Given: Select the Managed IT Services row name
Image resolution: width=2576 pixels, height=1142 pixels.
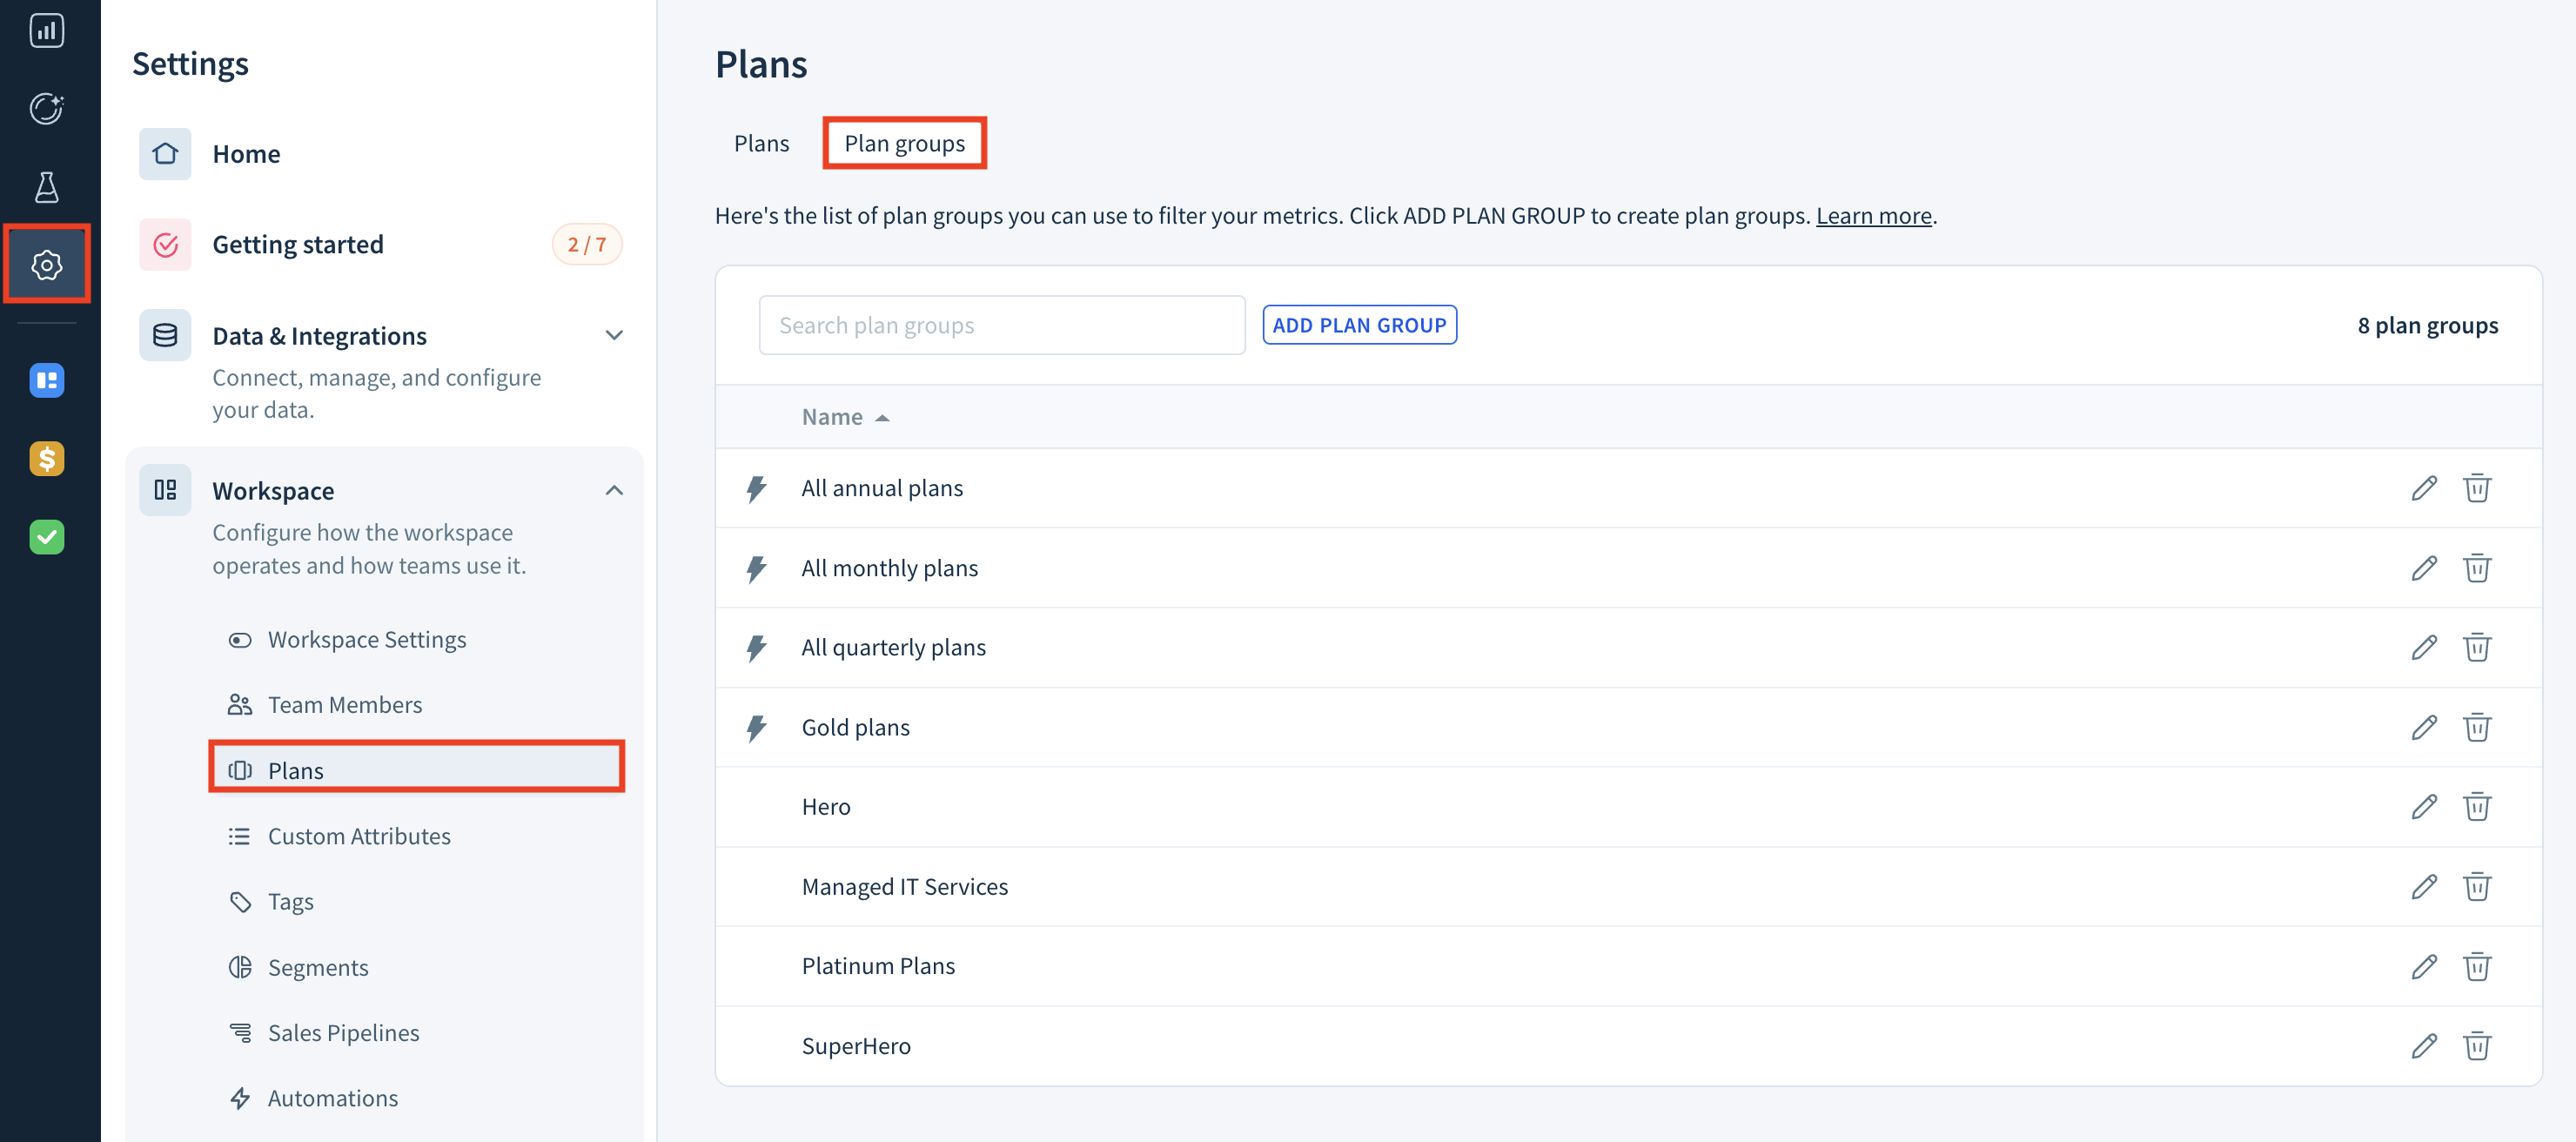Looking at the screenshot, I should click(904, 887).
